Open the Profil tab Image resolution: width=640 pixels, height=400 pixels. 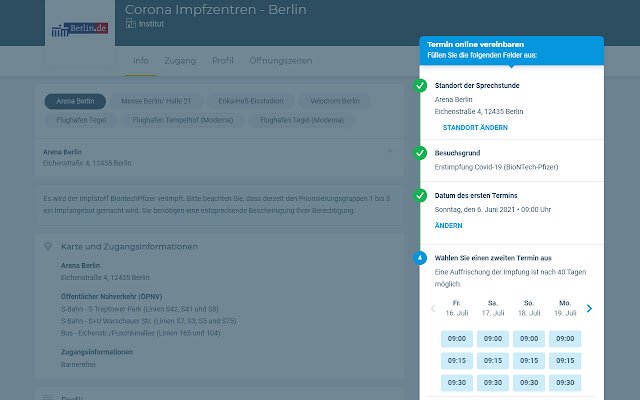(222, 60)
